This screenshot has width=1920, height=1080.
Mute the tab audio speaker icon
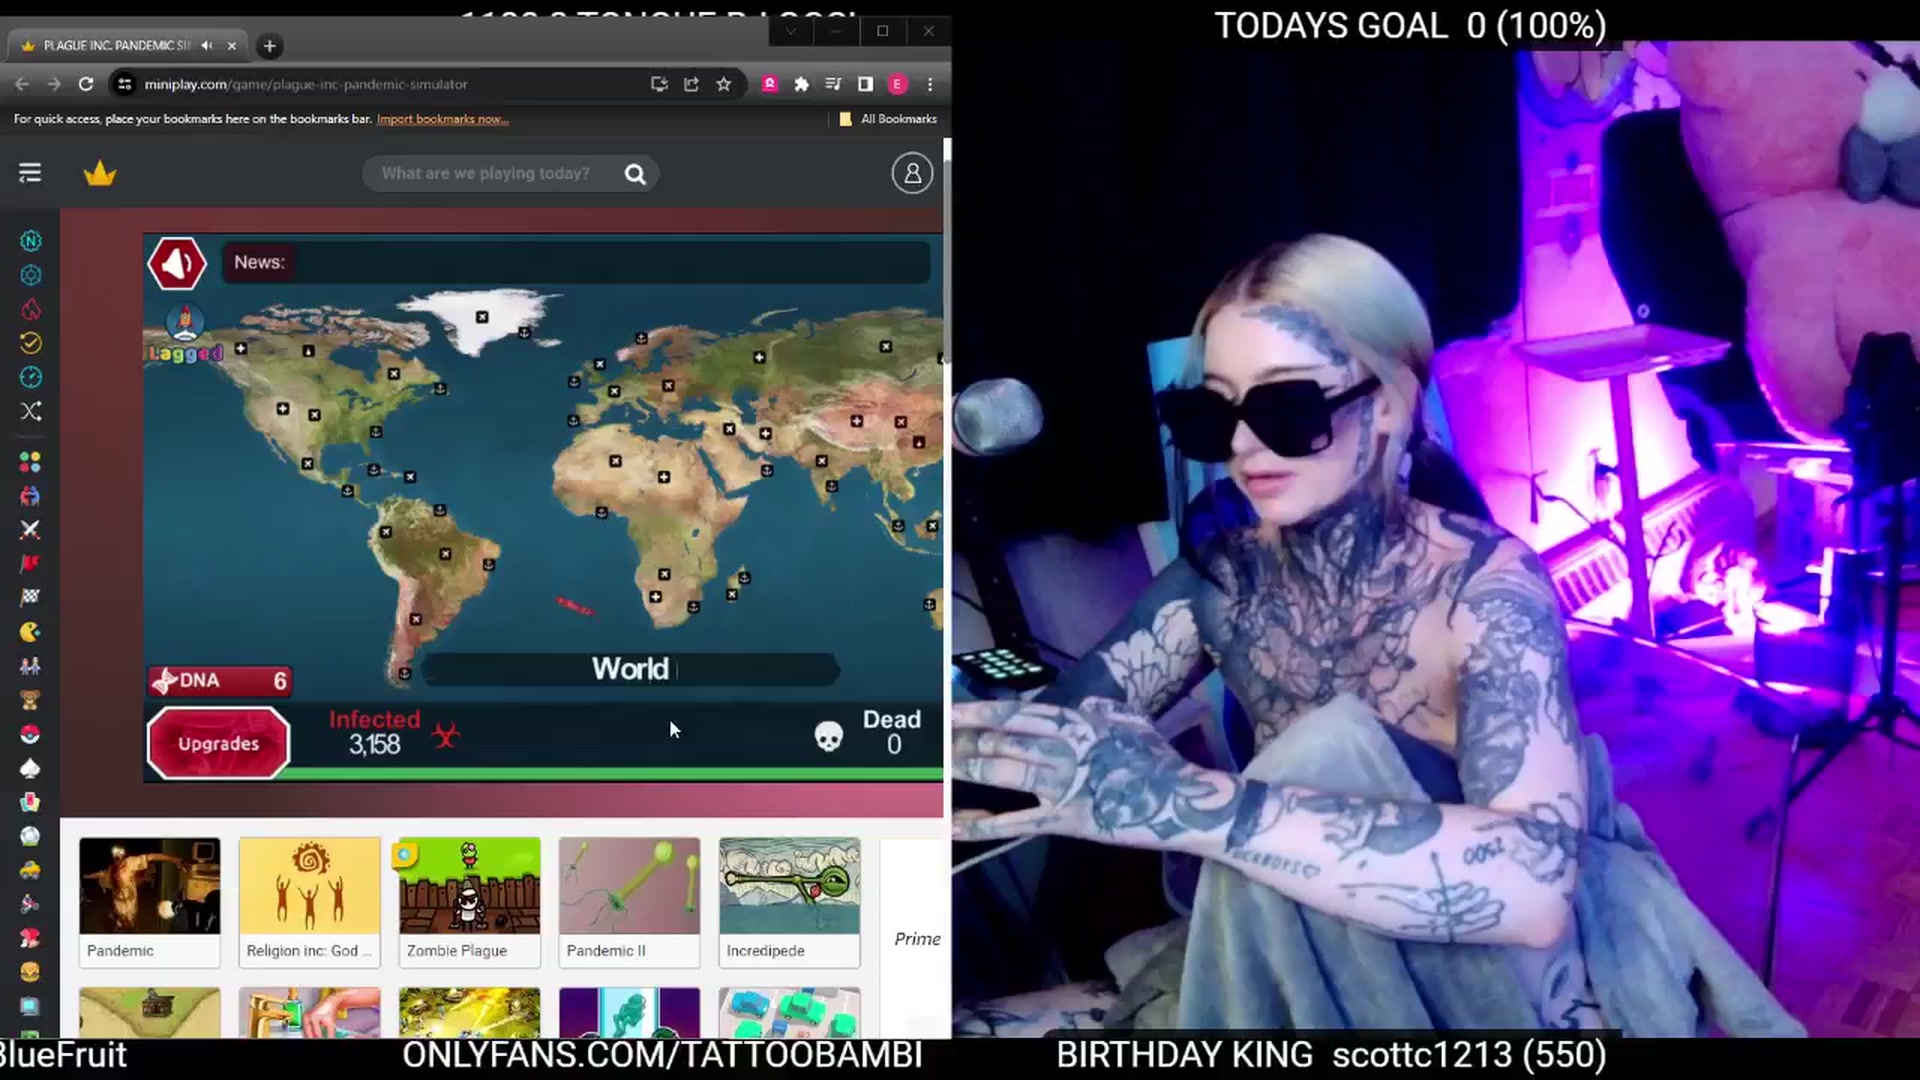tap(206, 45)
